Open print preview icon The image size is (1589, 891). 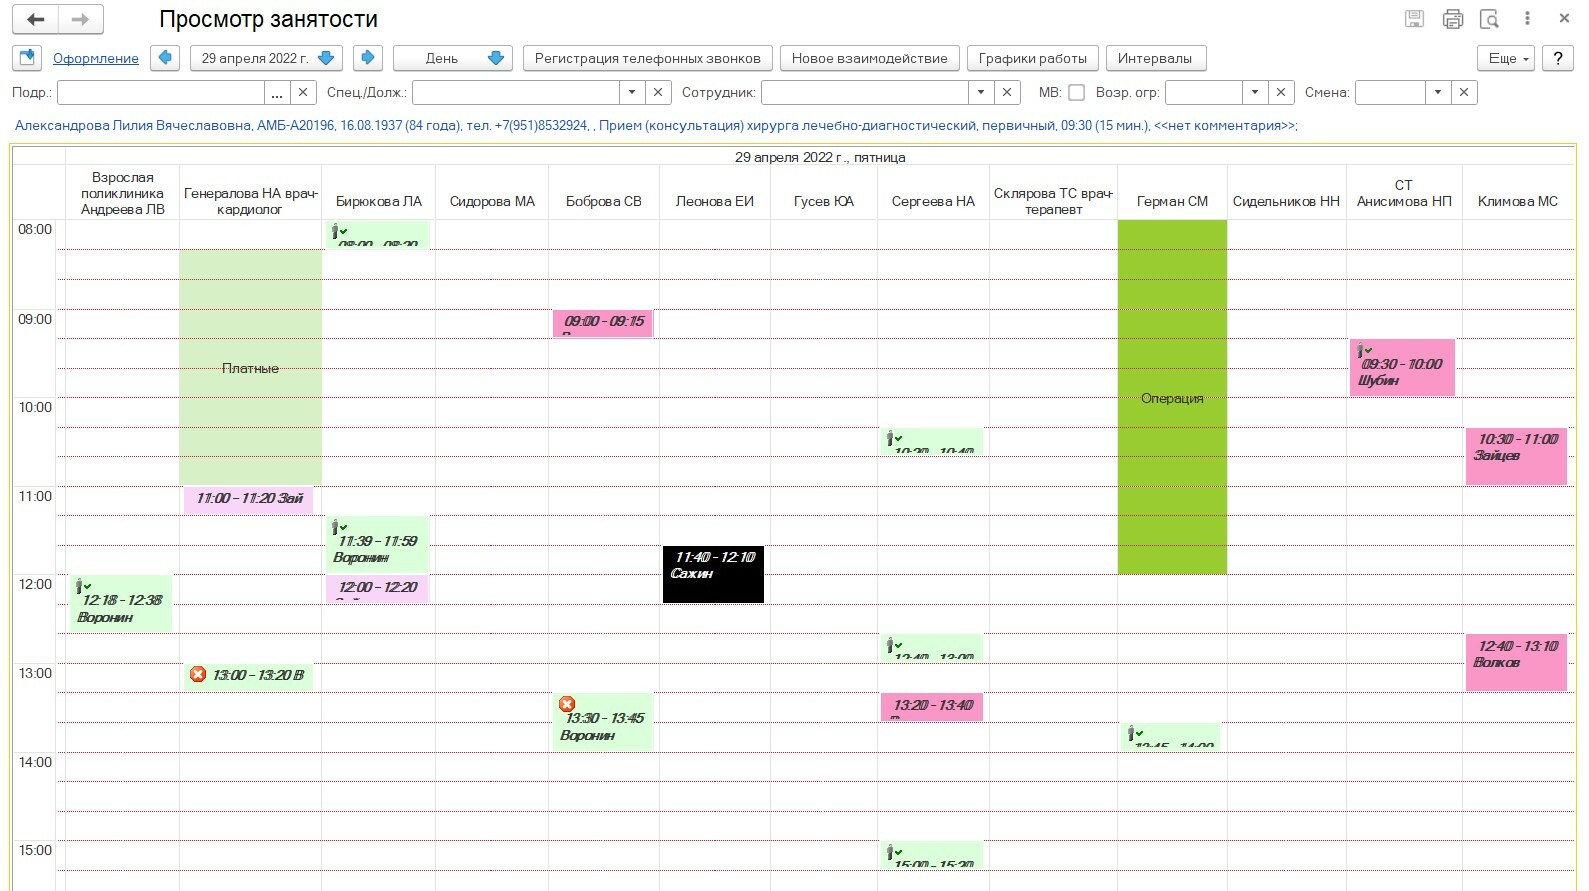[x=1489, y=19]
